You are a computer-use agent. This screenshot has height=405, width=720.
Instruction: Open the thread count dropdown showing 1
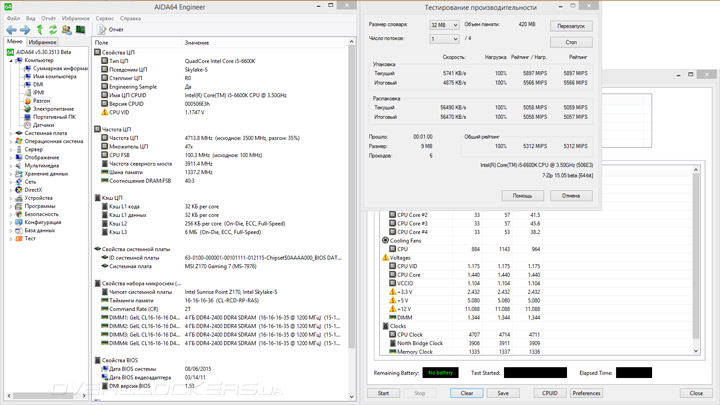(x=444, y=39)
